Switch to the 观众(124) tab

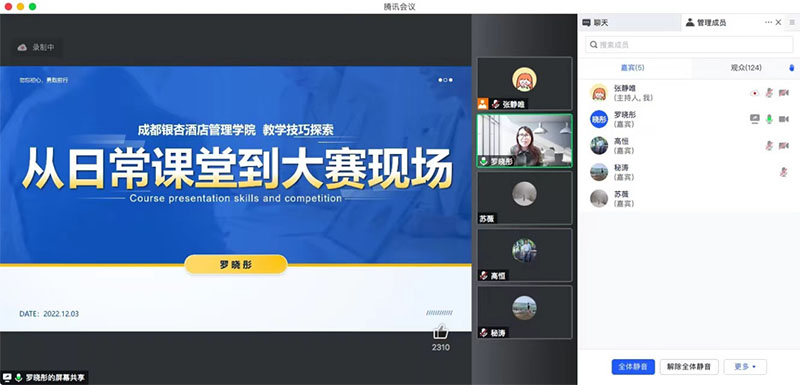746,68
